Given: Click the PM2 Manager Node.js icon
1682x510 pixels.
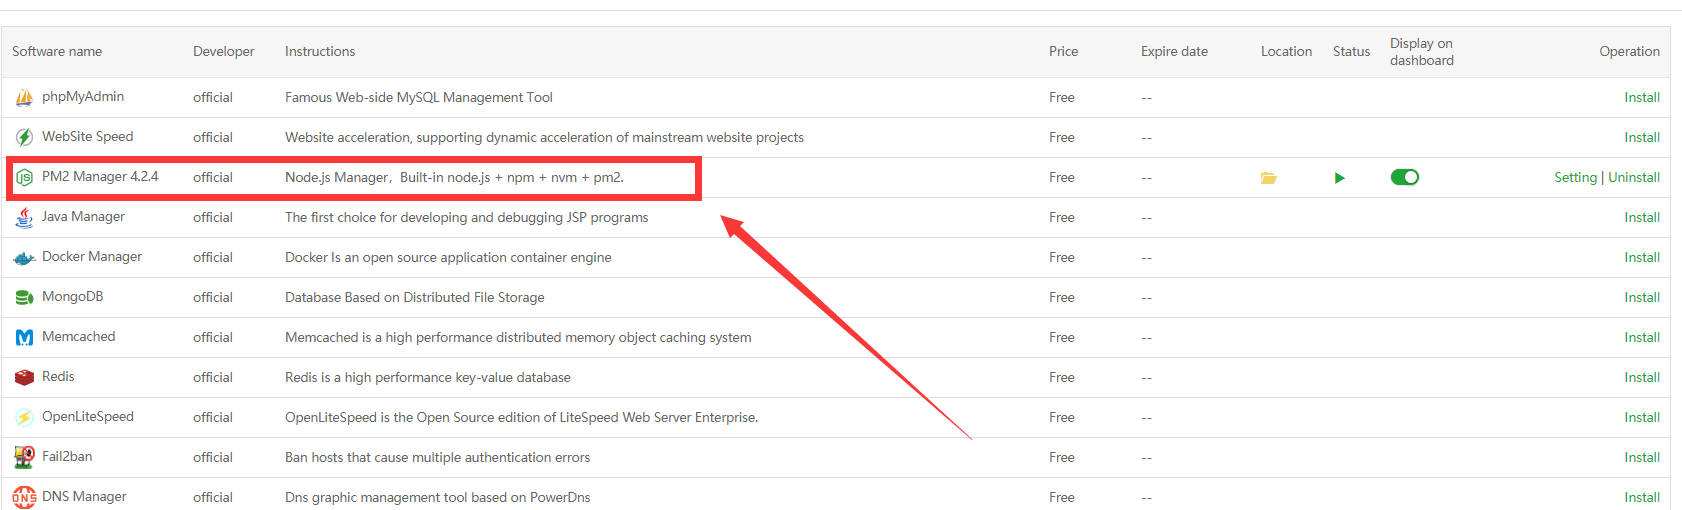Looking at the screenshot, I should point(24,177).
